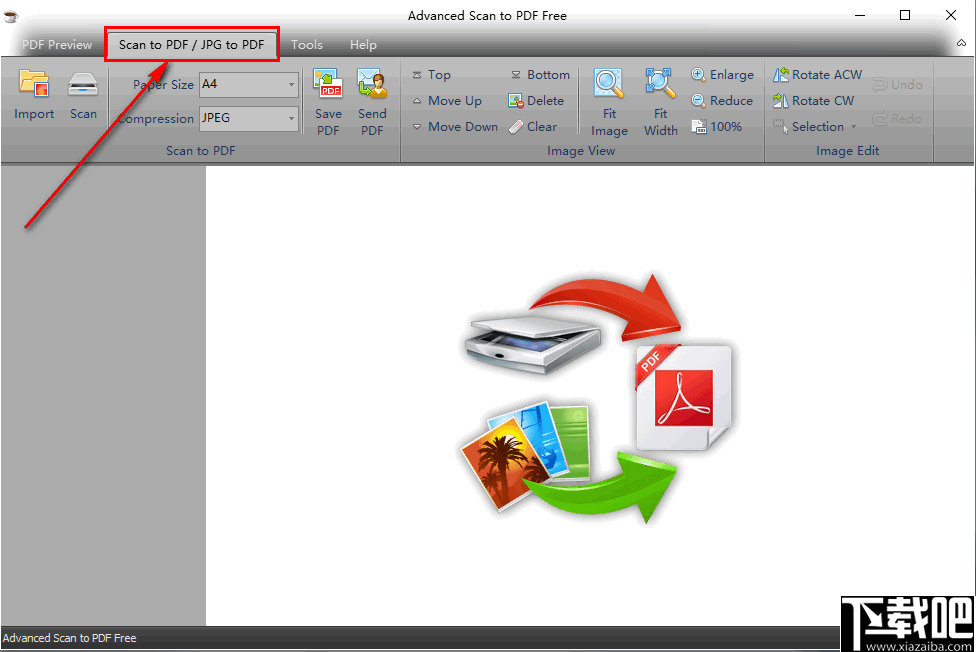
Task: Click the Reduce magnifier icon
Action: click(720, 100)
